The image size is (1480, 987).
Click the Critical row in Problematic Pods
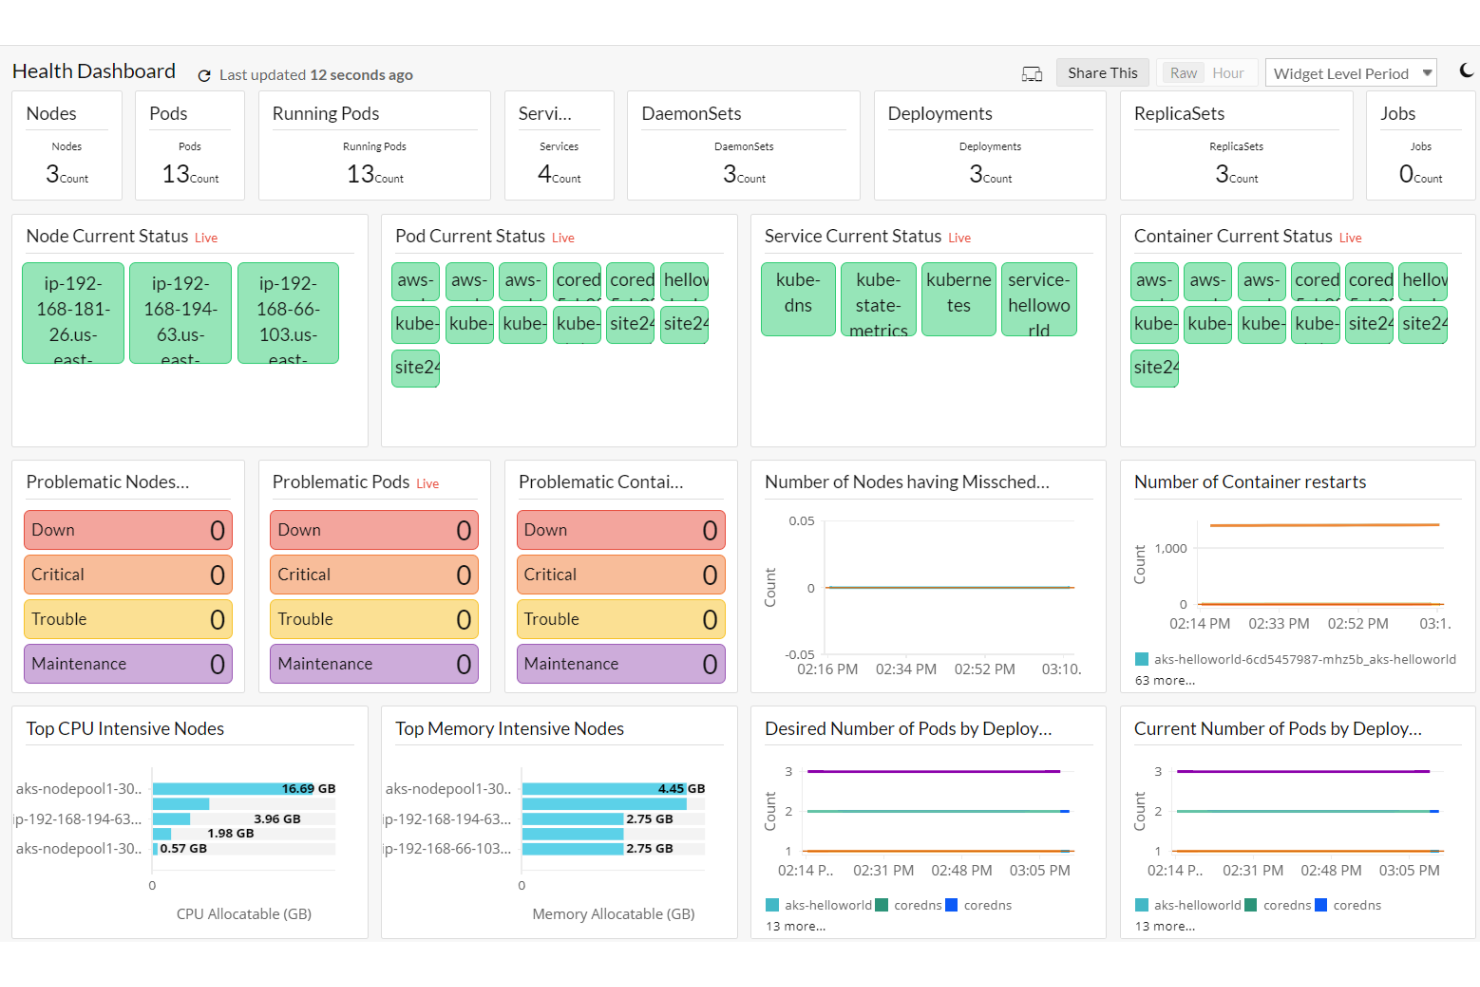pos(374,574)
